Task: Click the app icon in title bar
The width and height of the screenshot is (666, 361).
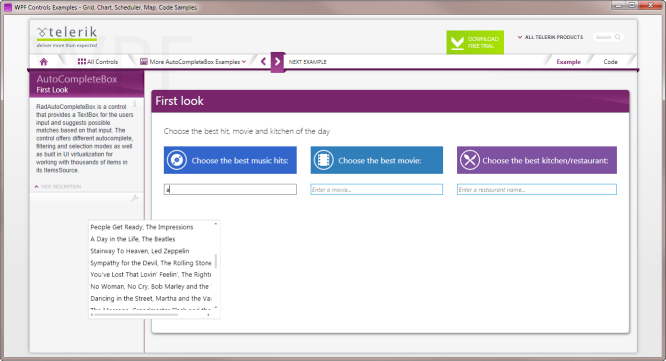Action: click(x=8, y=7)
